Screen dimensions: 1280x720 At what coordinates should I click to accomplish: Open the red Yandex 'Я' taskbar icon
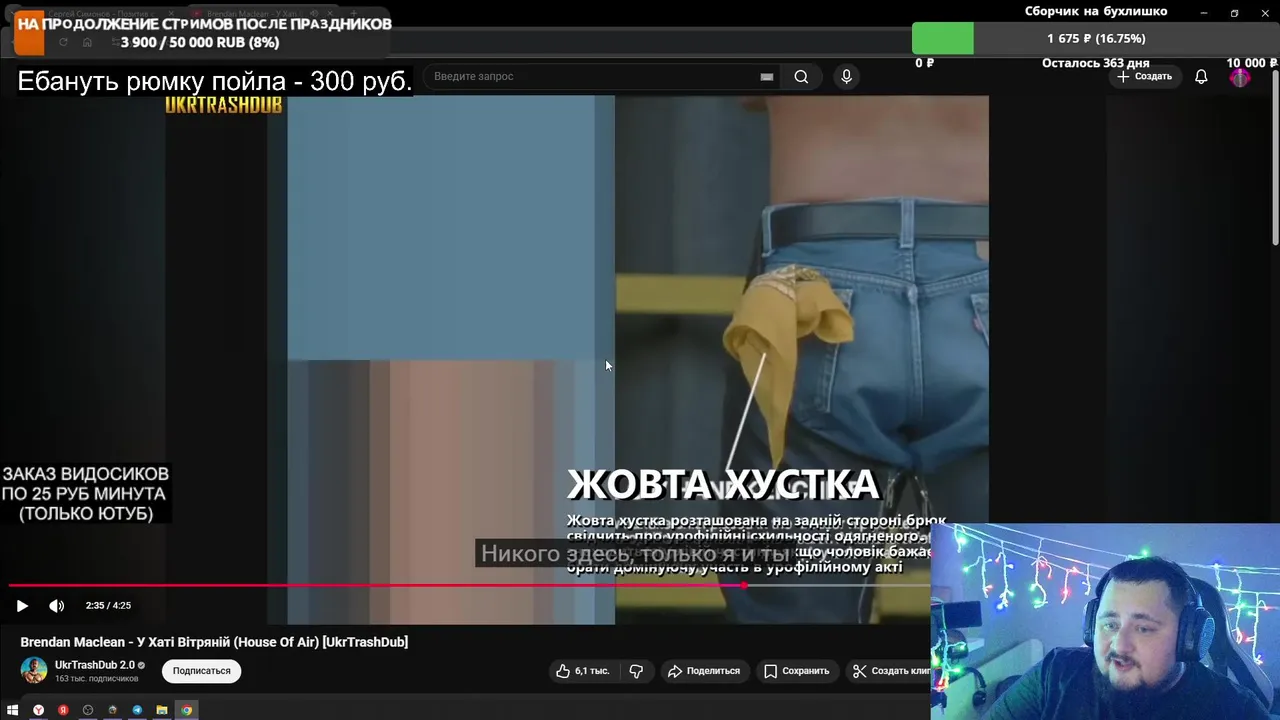(63, 710)
